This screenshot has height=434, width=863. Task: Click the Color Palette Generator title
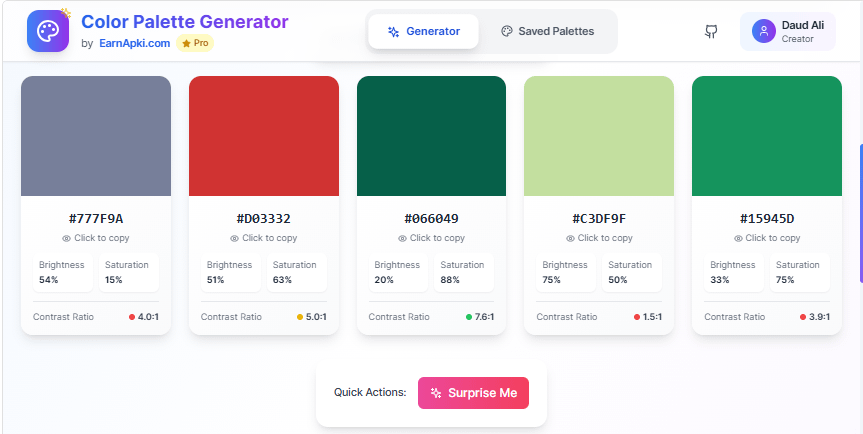click(x=185, y=21)
